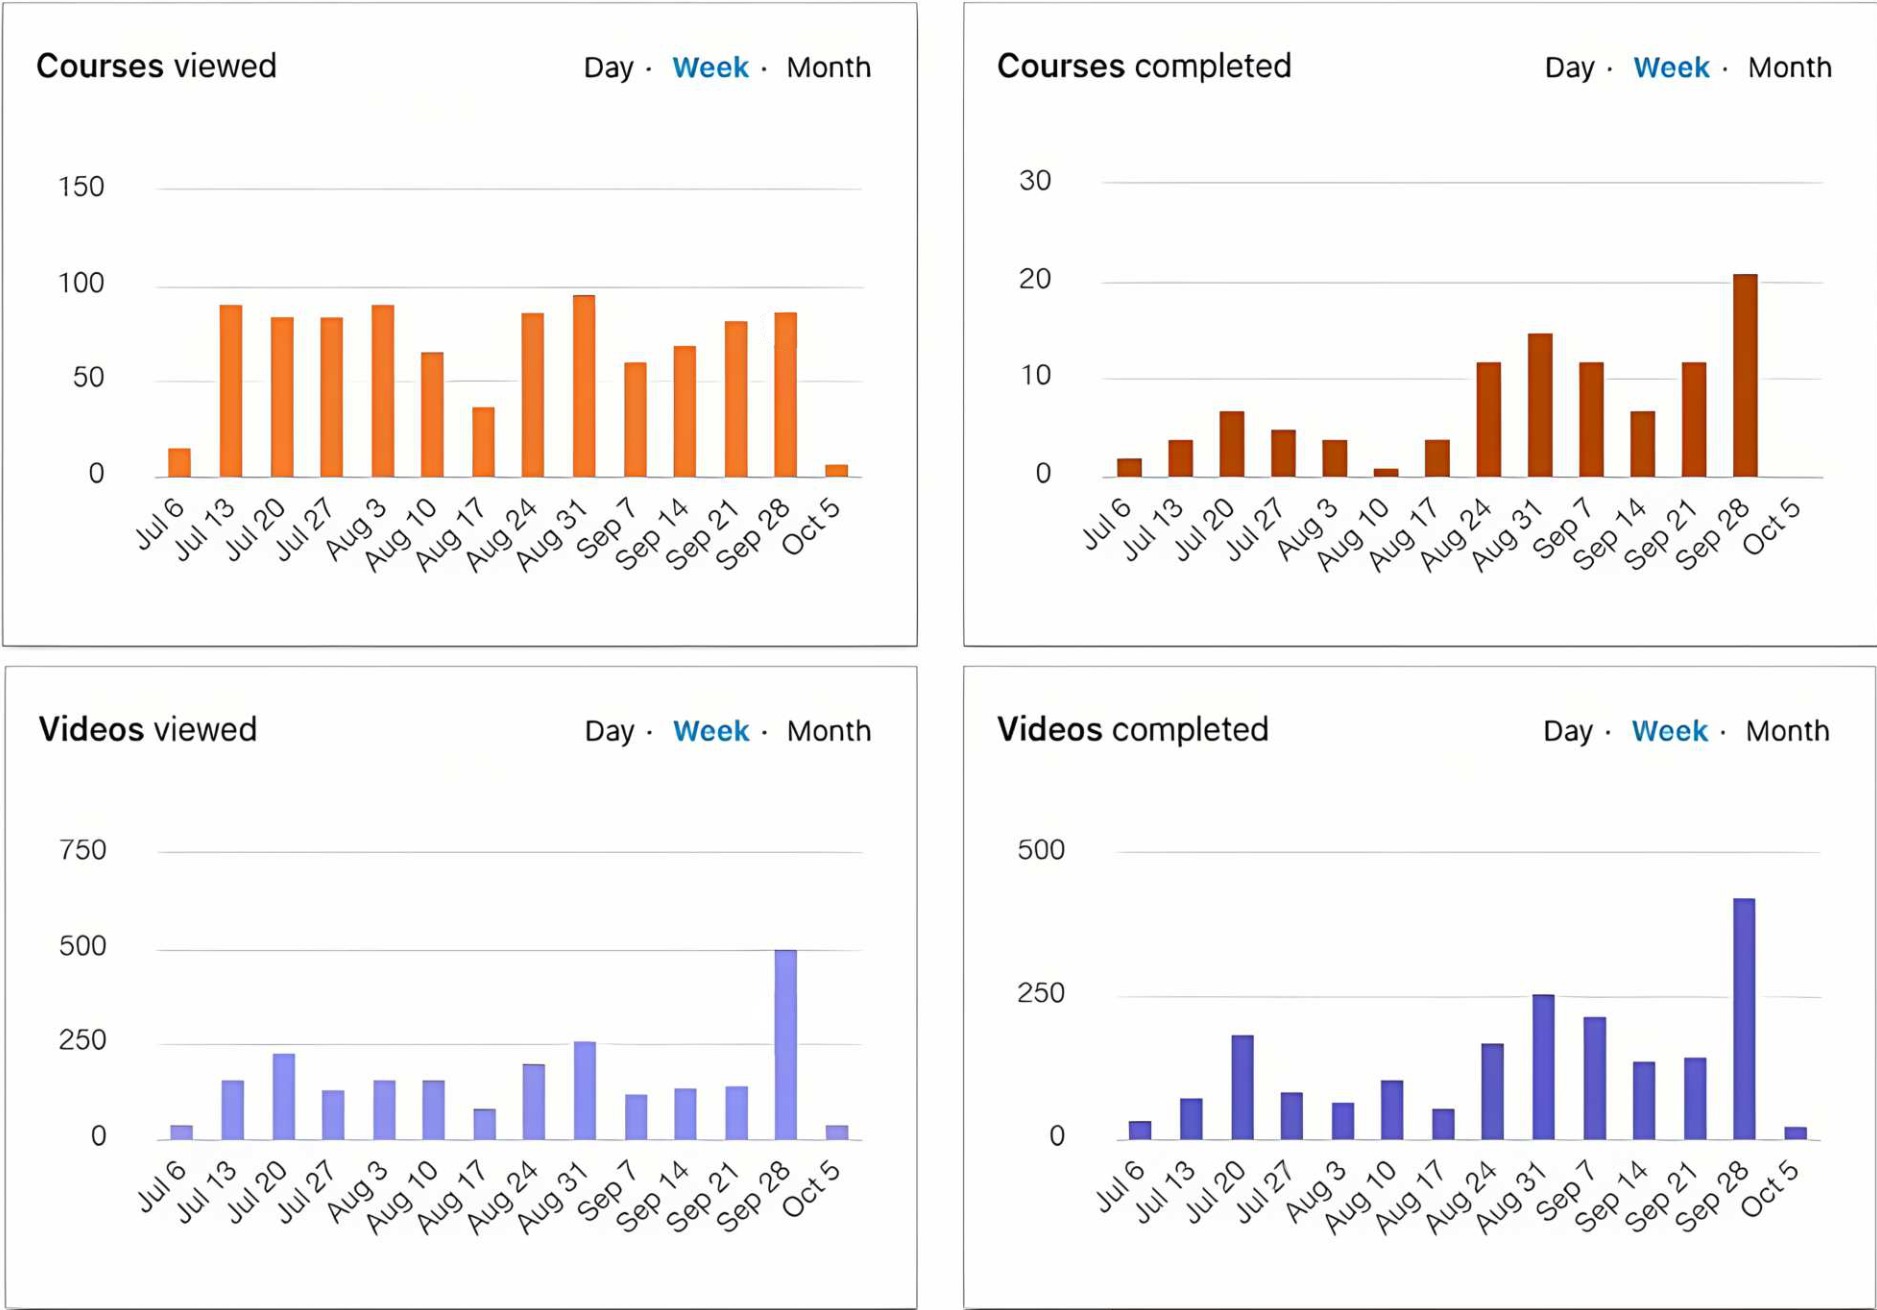Click the Jul 20 bar in Videos viewed

point(284,1097)
